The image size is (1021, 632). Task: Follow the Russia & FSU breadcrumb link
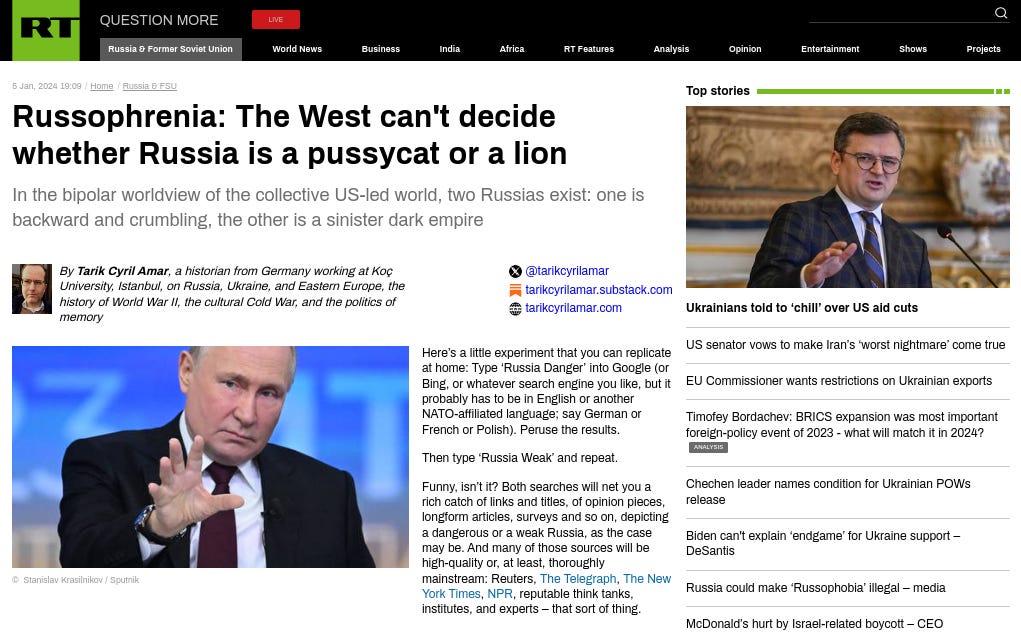[x=150, y=86]
